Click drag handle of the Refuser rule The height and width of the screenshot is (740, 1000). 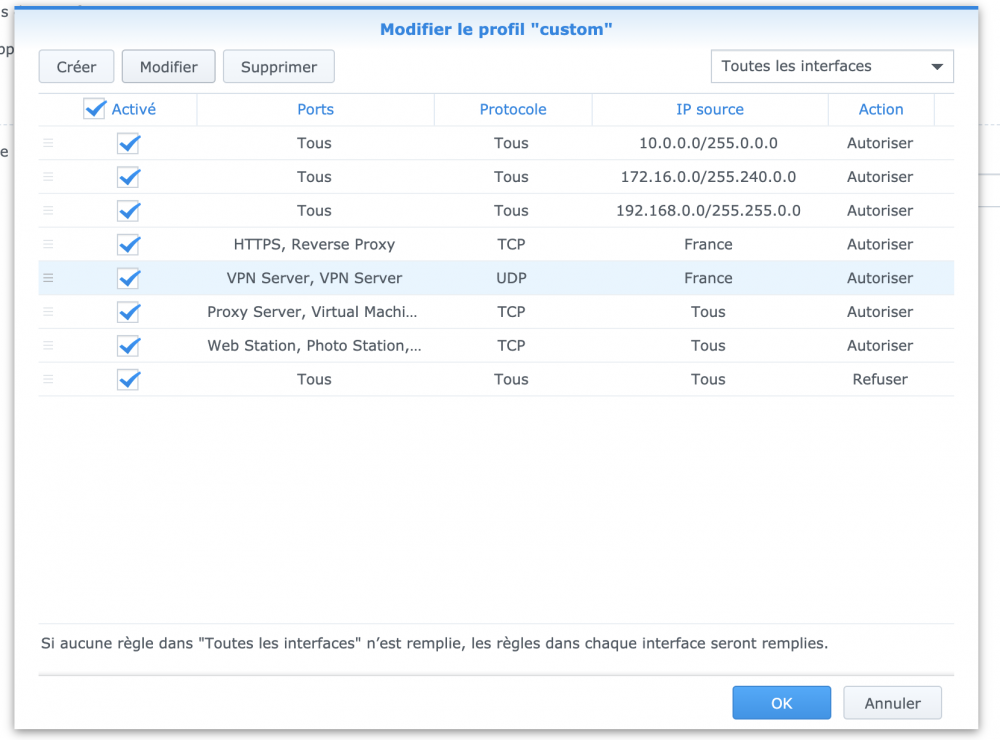pyautogui.click(x=48, y=380)
